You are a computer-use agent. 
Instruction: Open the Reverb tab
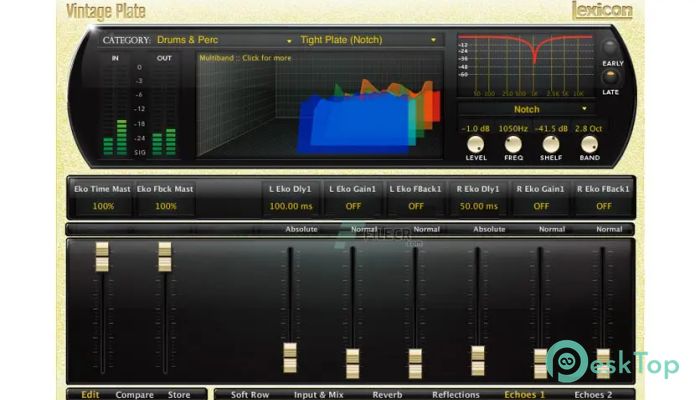coord(387,395)
